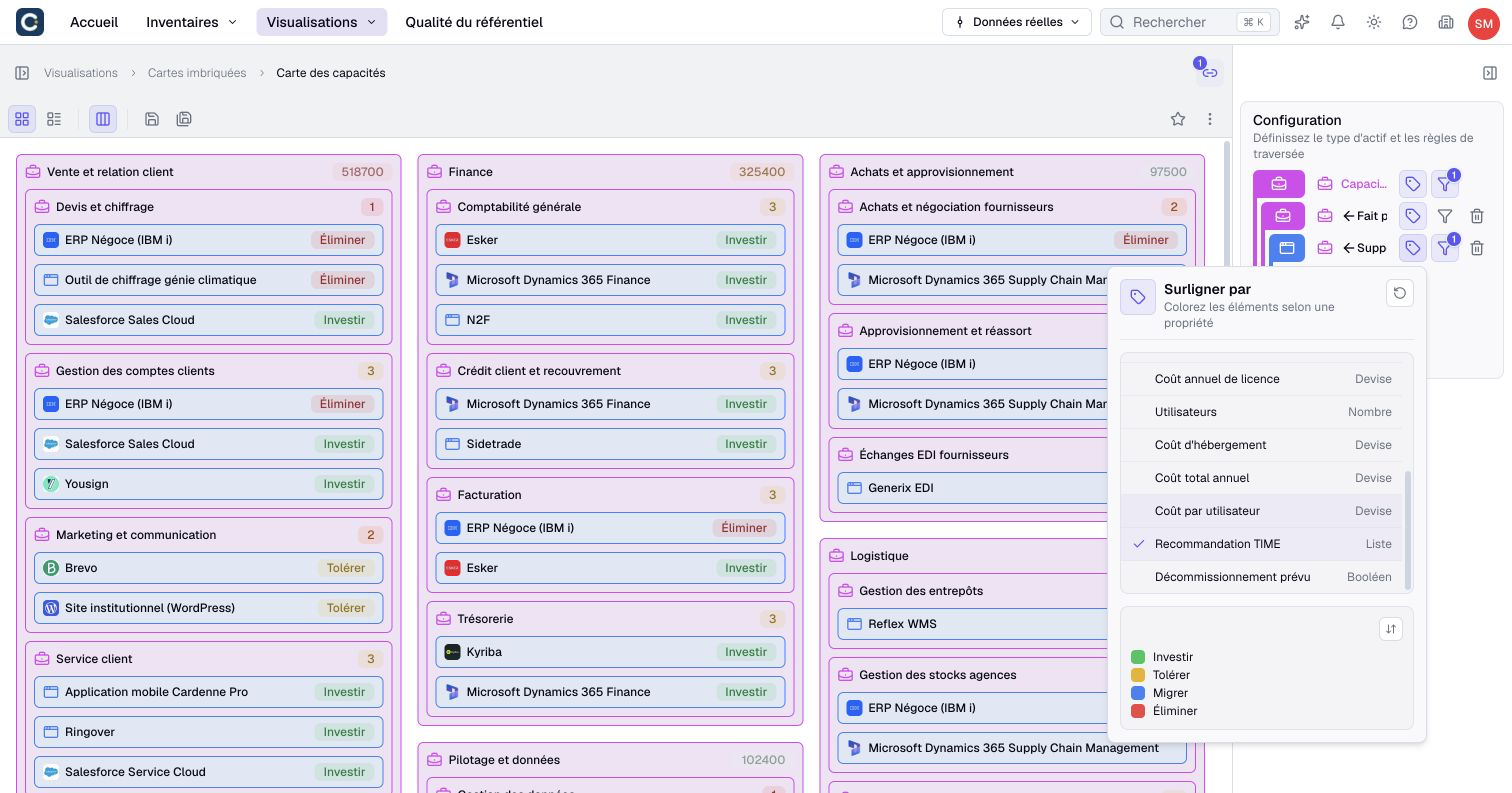The image size is (1512, 793).
Task: Open the help question mark icon
Action: 1410,22
